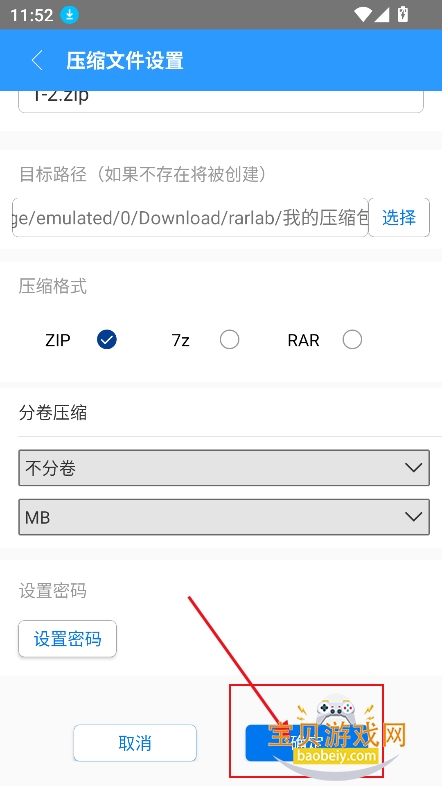Tap the cellular signal icon

pos(382,15)
